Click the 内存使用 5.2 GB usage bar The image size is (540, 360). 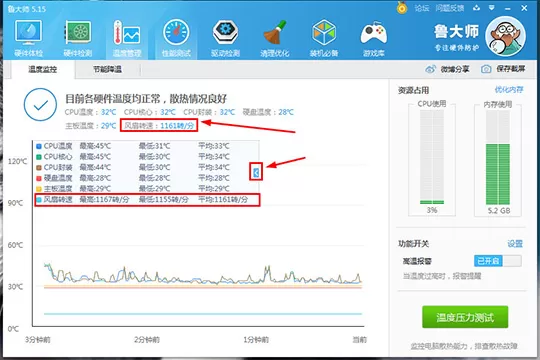pyautogui.click(x=498, y=157)
